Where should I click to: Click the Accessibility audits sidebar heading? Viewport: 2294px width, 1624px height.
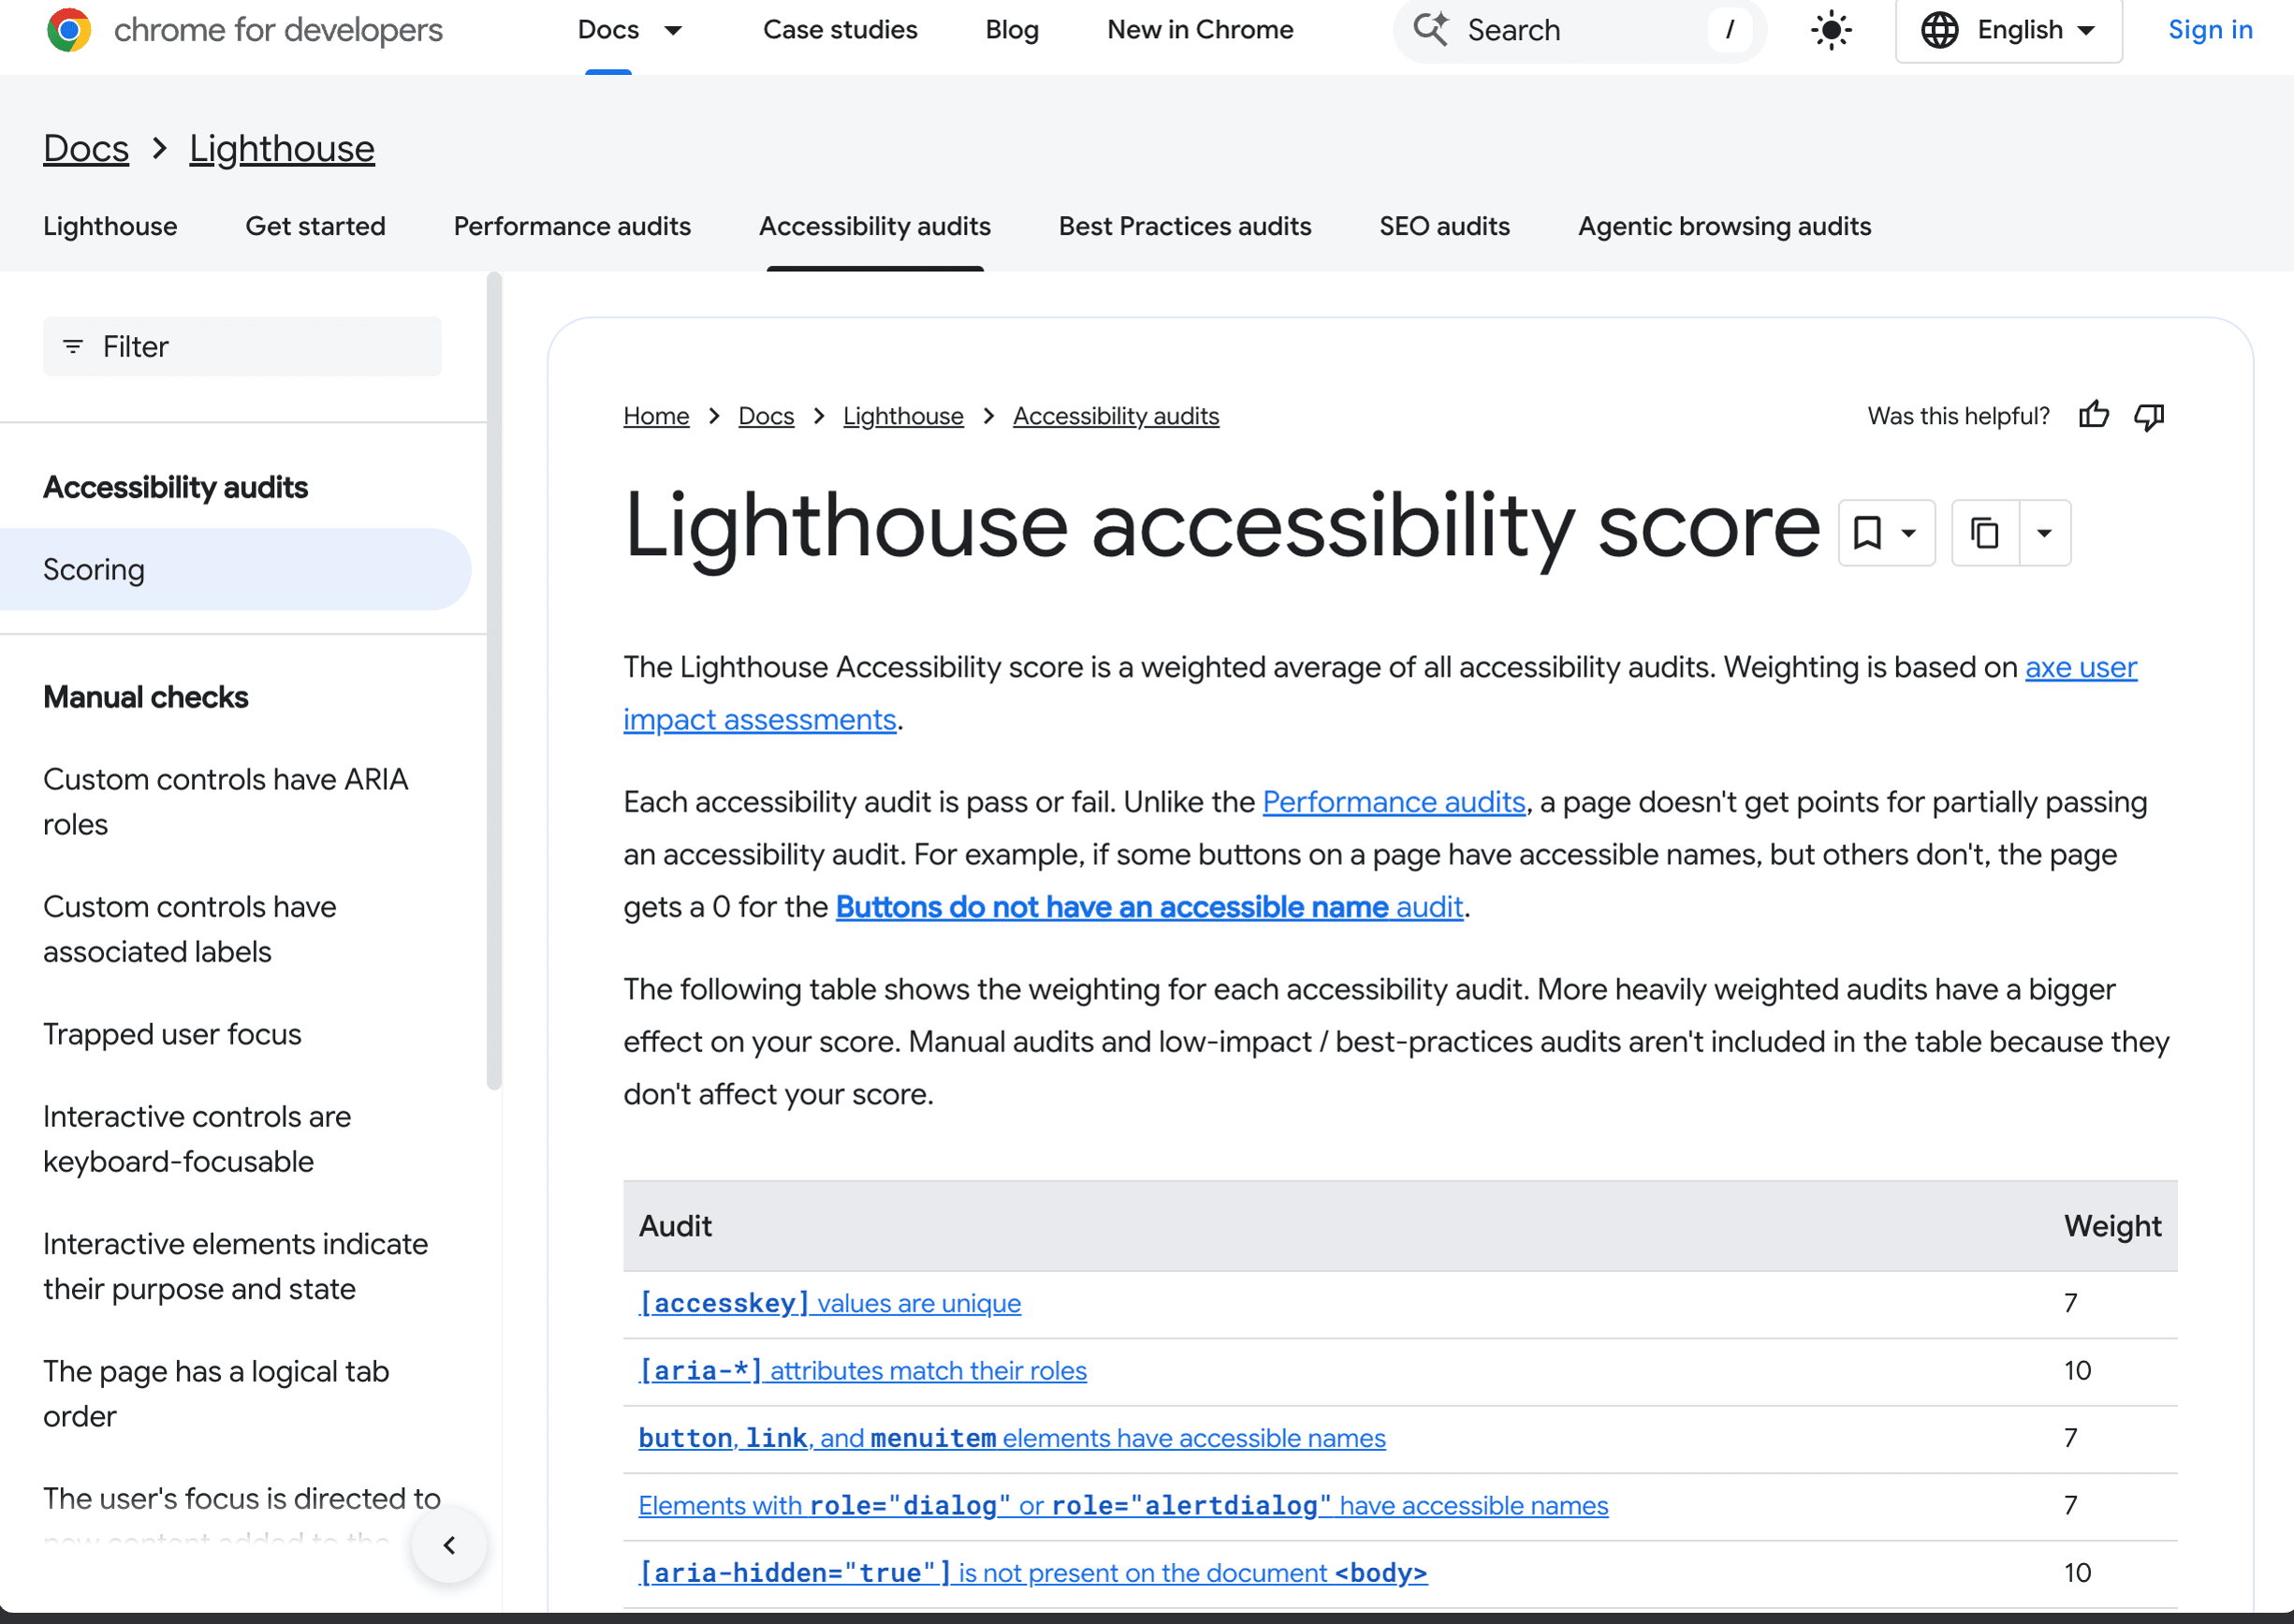point(175,487)
